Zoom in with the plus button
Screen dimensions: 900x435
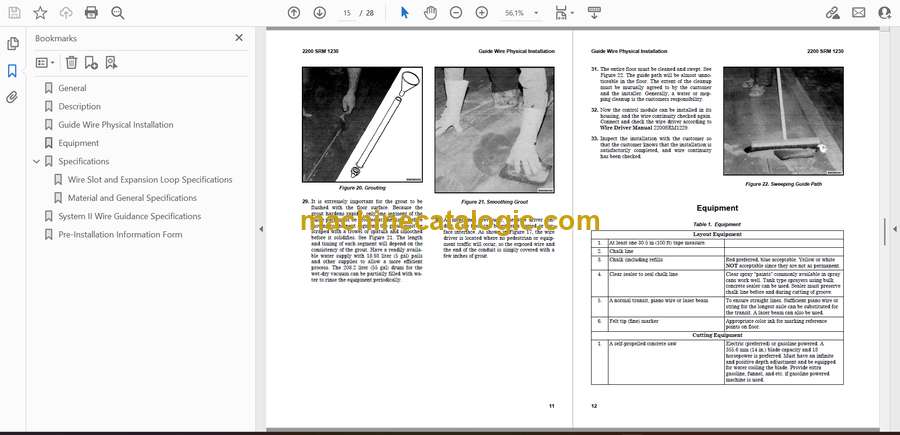[482, 13]
